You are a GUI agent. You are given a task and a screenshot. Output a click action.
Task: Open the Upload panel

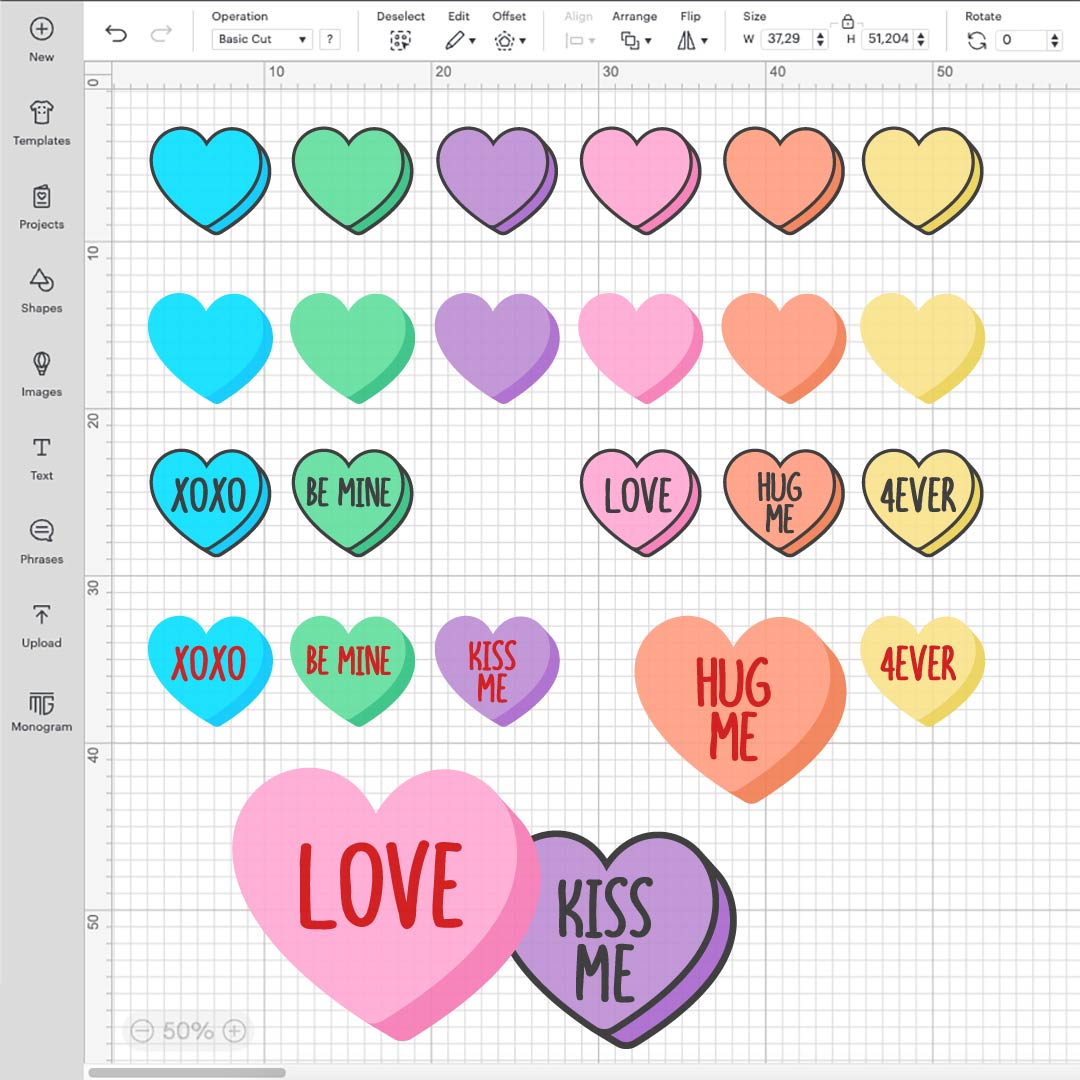click(41, 625)
